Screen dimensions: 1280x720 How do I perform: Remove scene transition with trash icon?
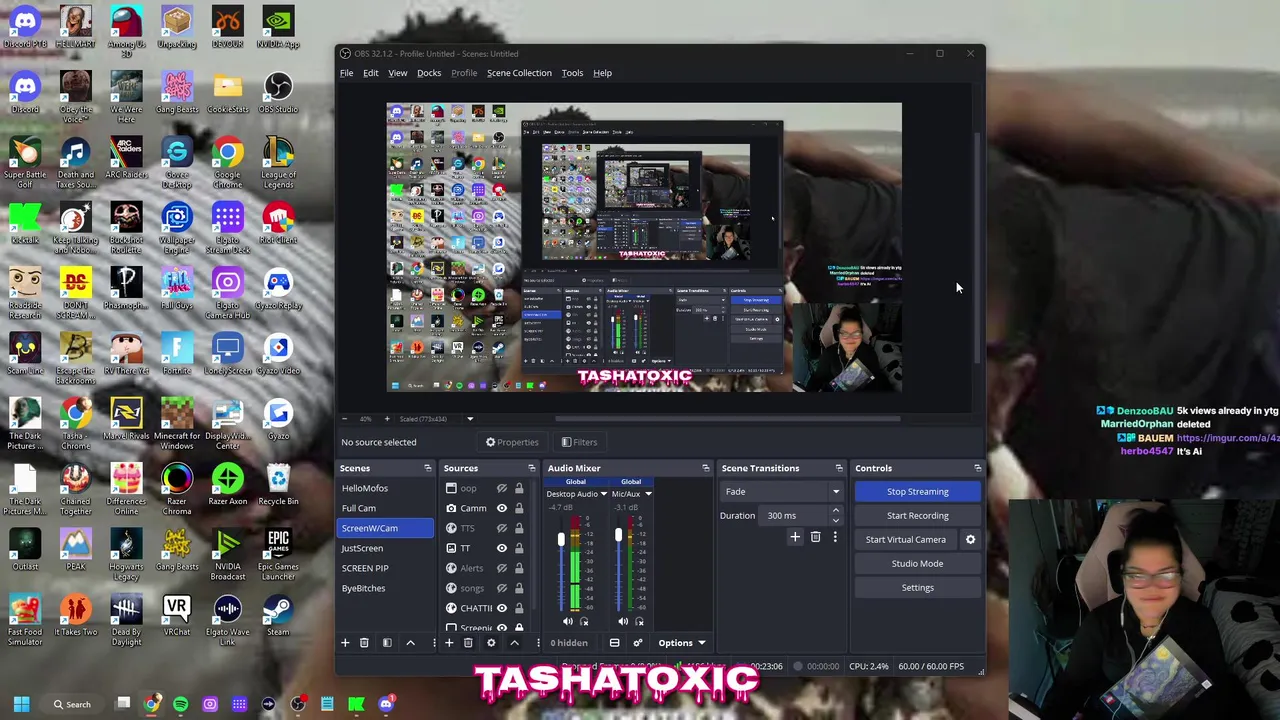point(815,537)
